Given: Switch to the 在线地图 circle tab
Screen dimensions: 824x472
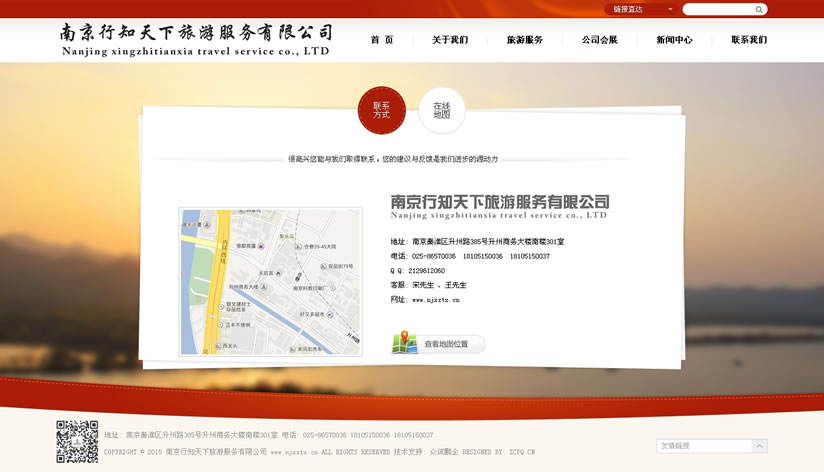Looking at the screenshot, I should (442, 110).
